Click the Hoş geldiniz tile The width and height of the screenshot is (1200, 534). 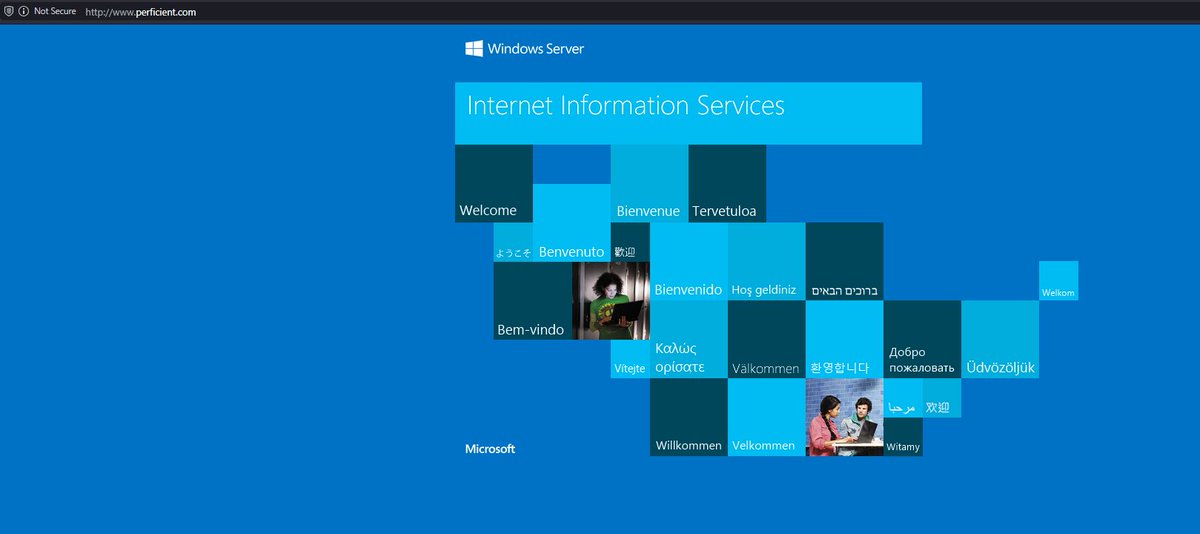766,261
